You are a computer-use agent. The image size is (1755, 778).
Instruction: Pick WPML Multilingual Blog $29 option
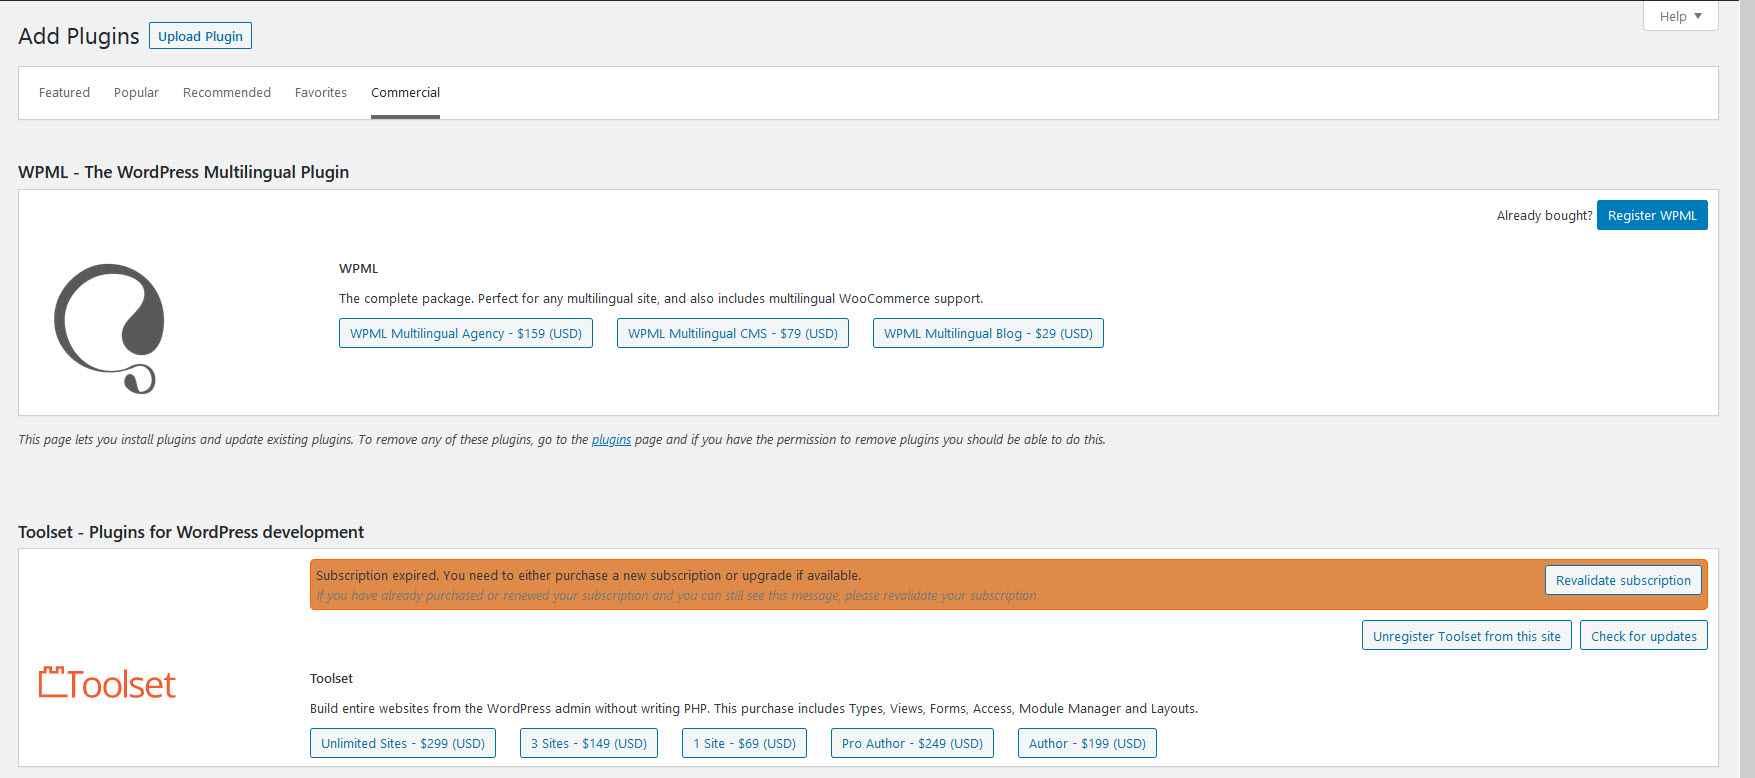click(988, 334)
